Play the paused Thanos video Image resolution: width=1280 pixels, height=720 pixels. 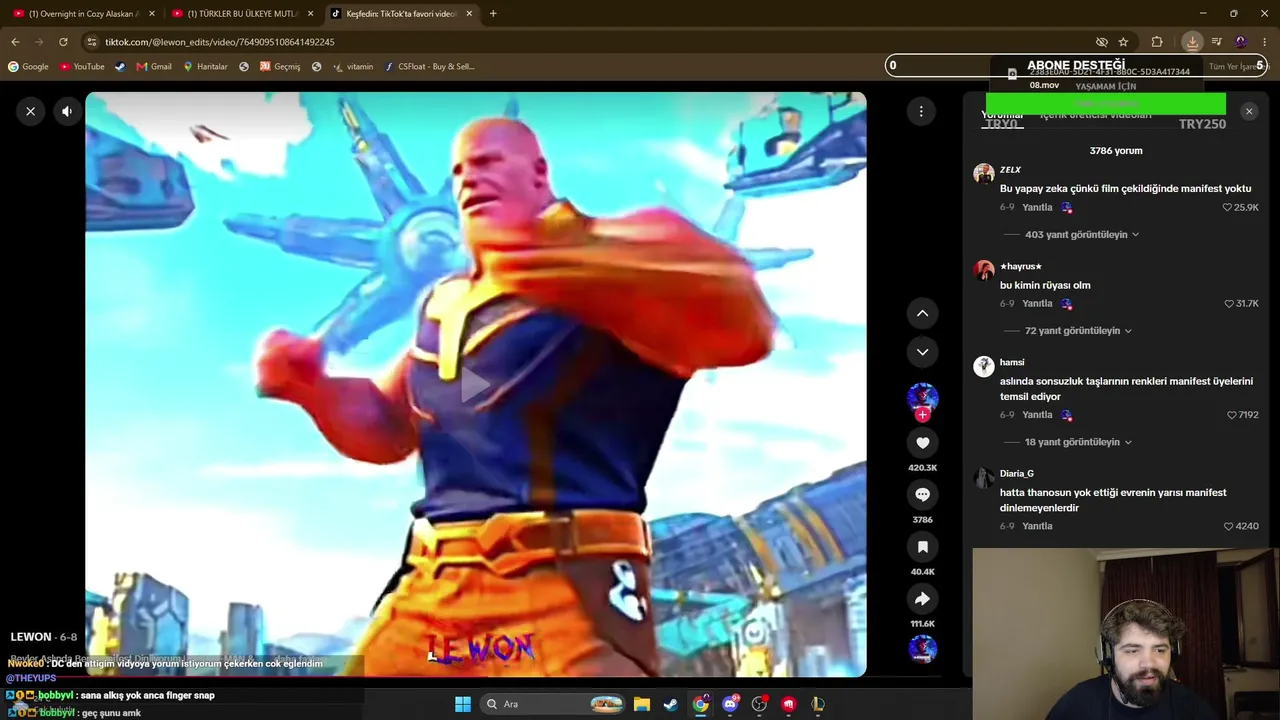pyautogui.click(x=476, y=384)
